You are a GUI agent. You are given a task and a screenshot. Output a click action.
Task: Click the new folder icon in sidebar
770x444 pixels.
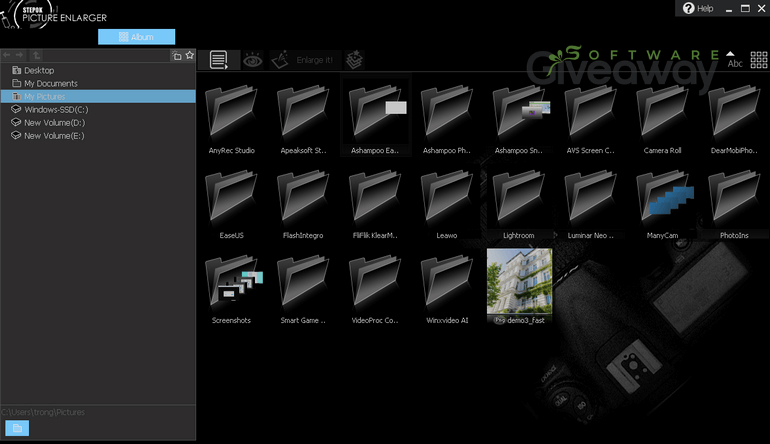[x=176, y=56]
